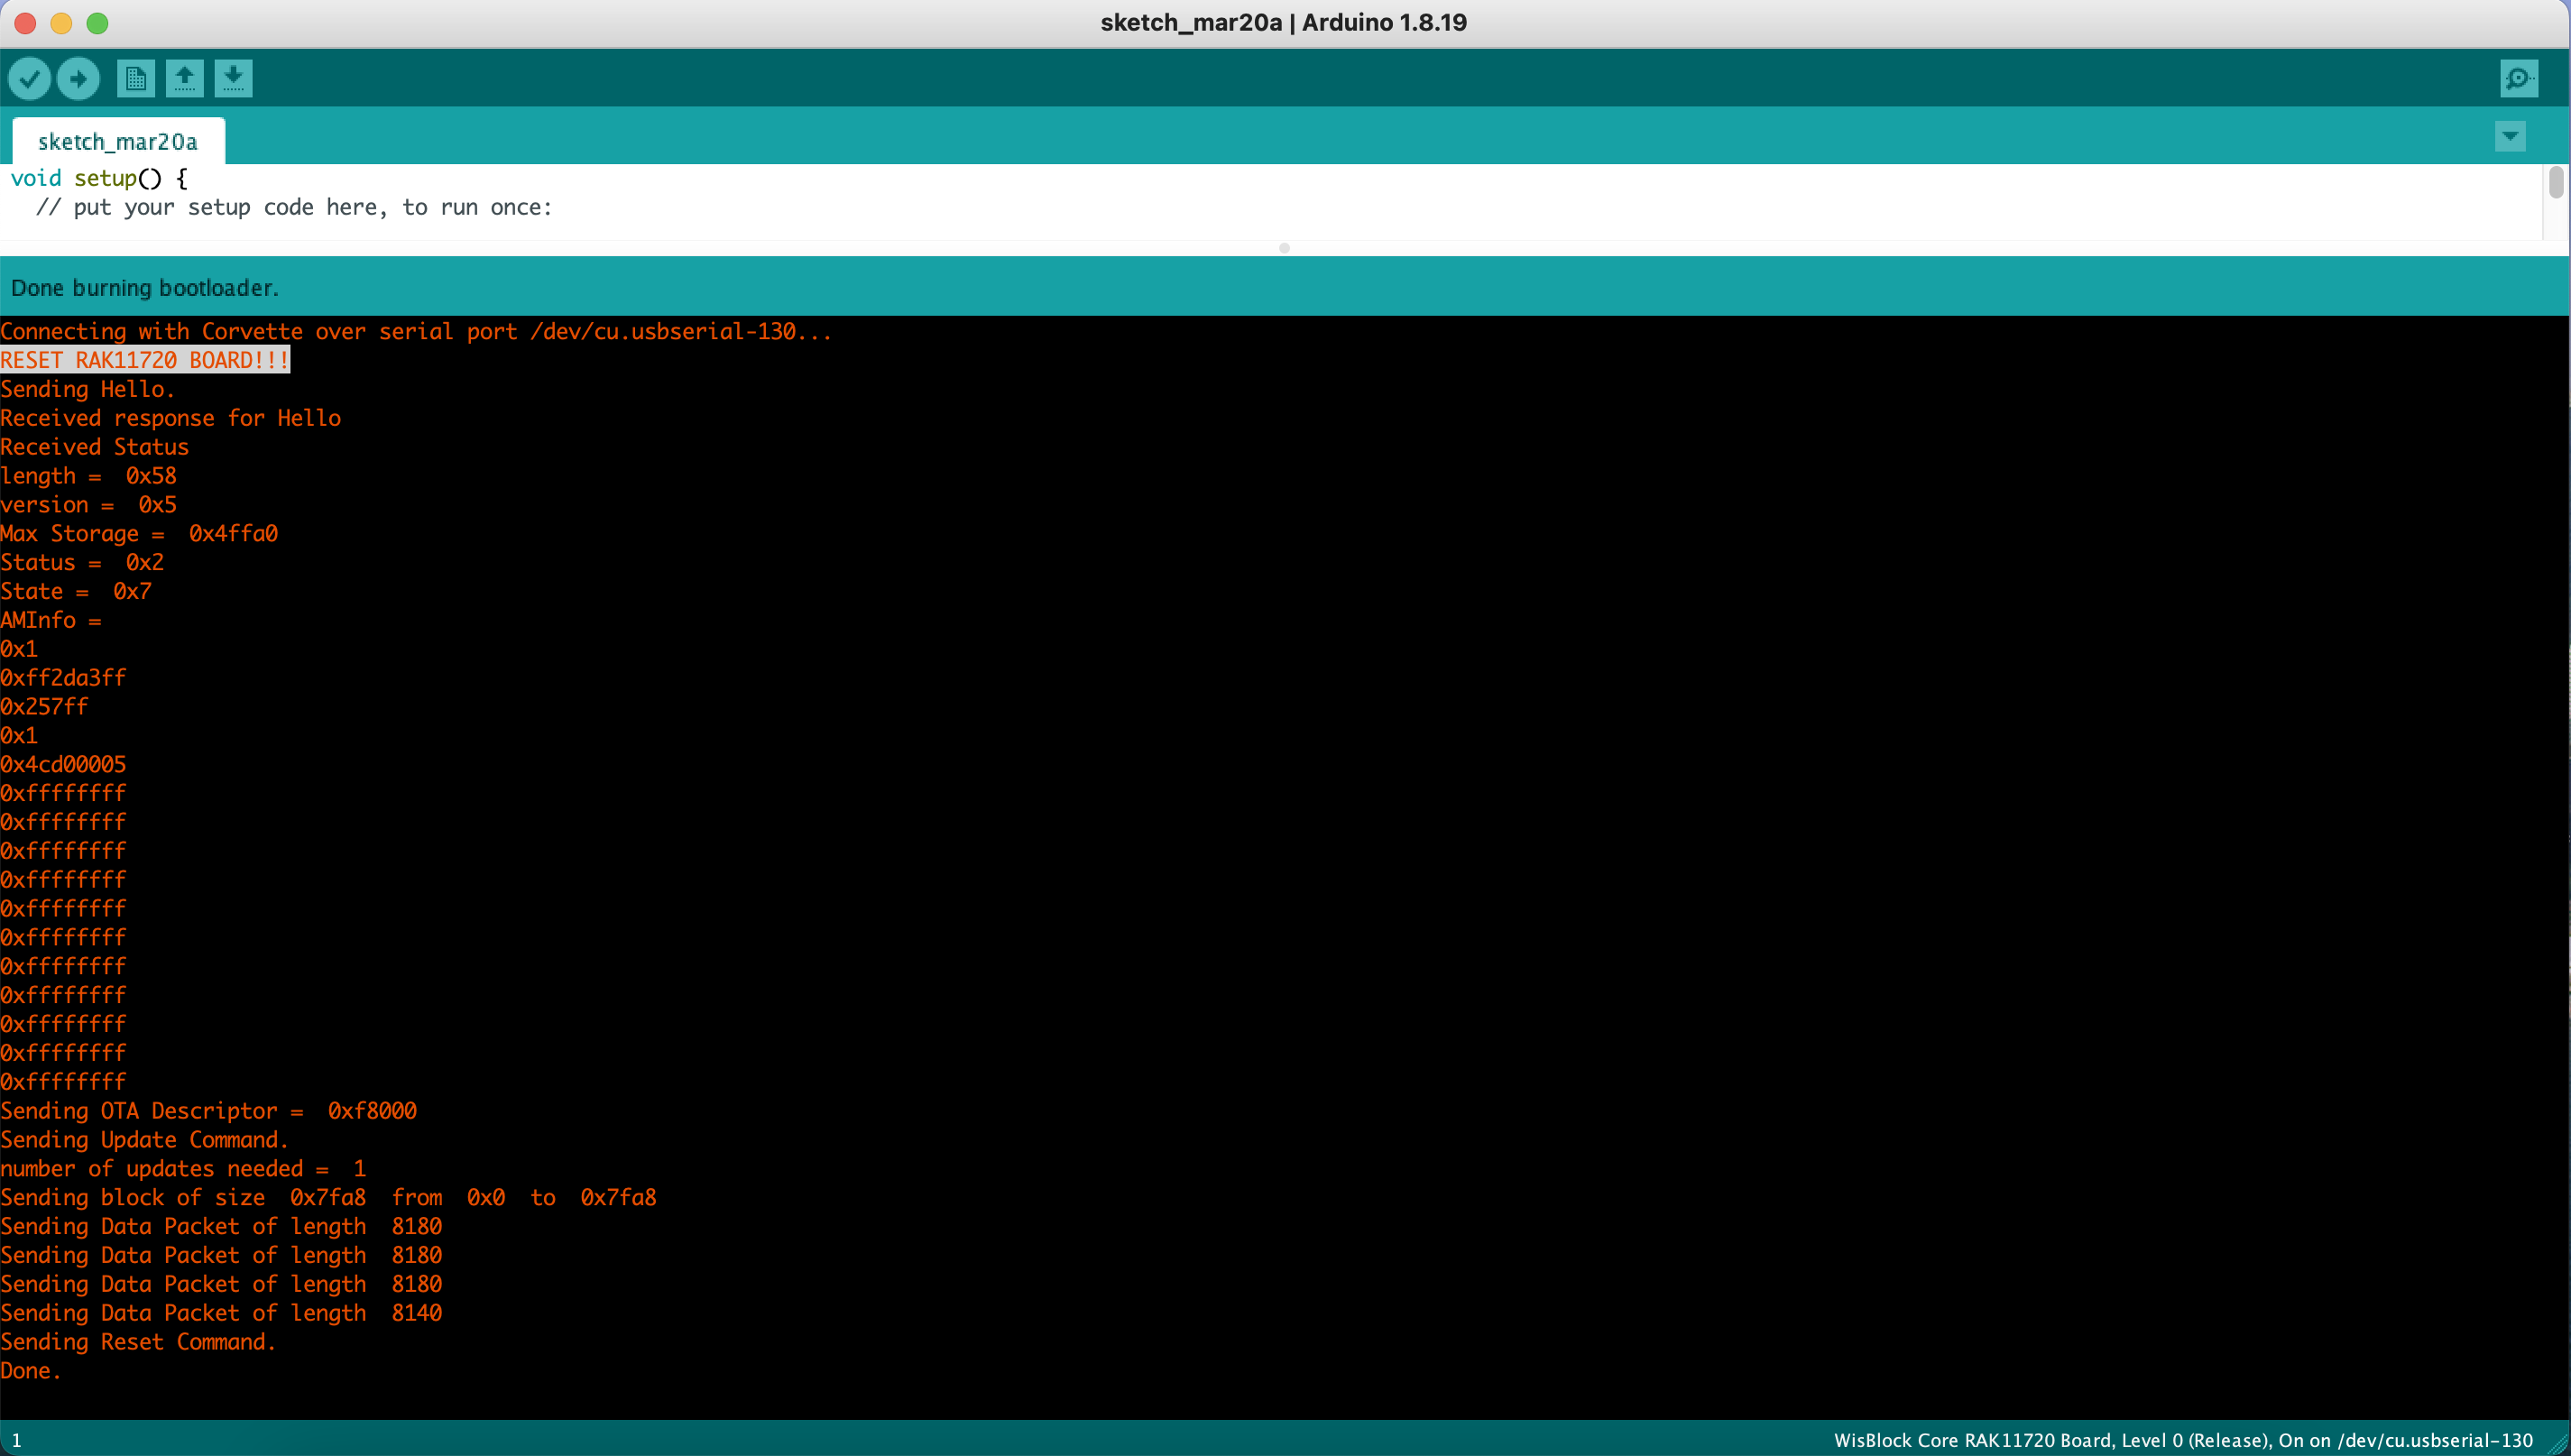2571x1456 pixels.
Task: Click the Verify checkmark button
Action: pos(29,78)
